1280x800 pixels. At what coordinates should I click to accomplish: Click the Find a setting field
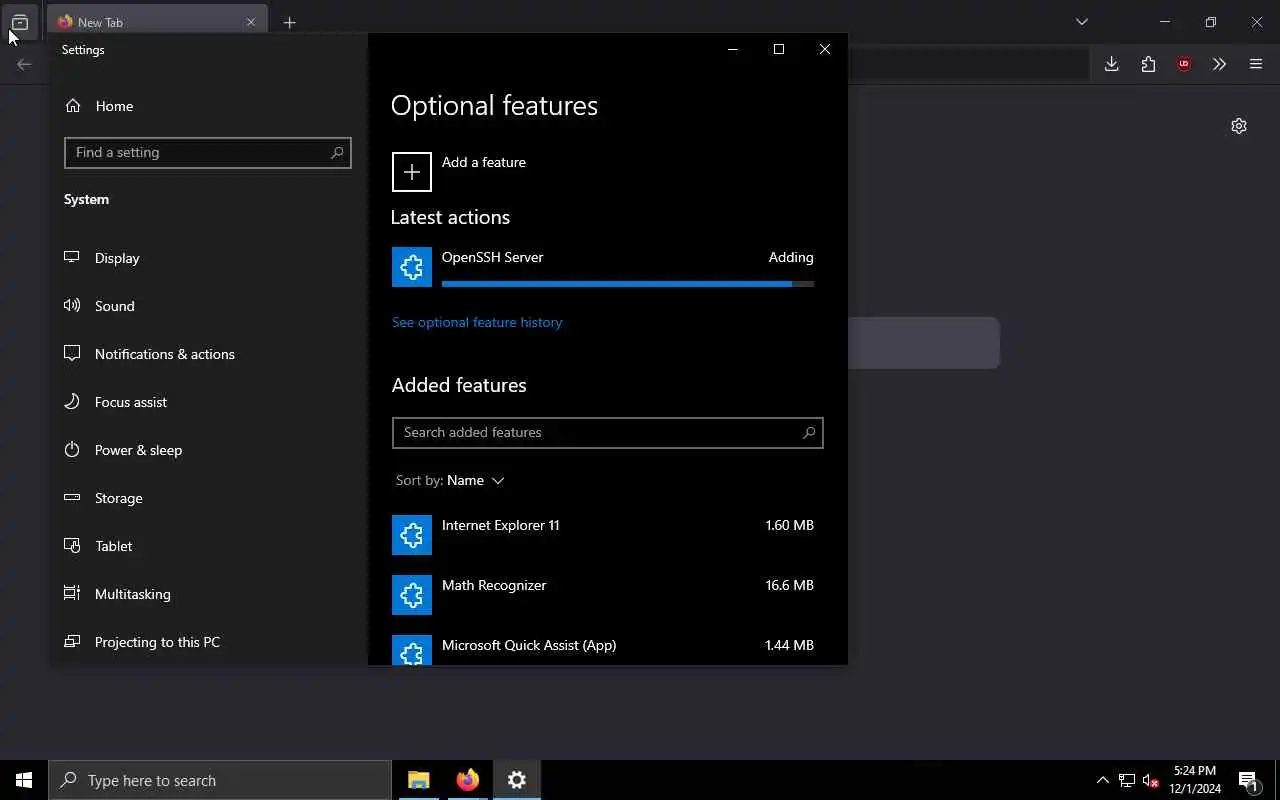[x=207, y=152]
